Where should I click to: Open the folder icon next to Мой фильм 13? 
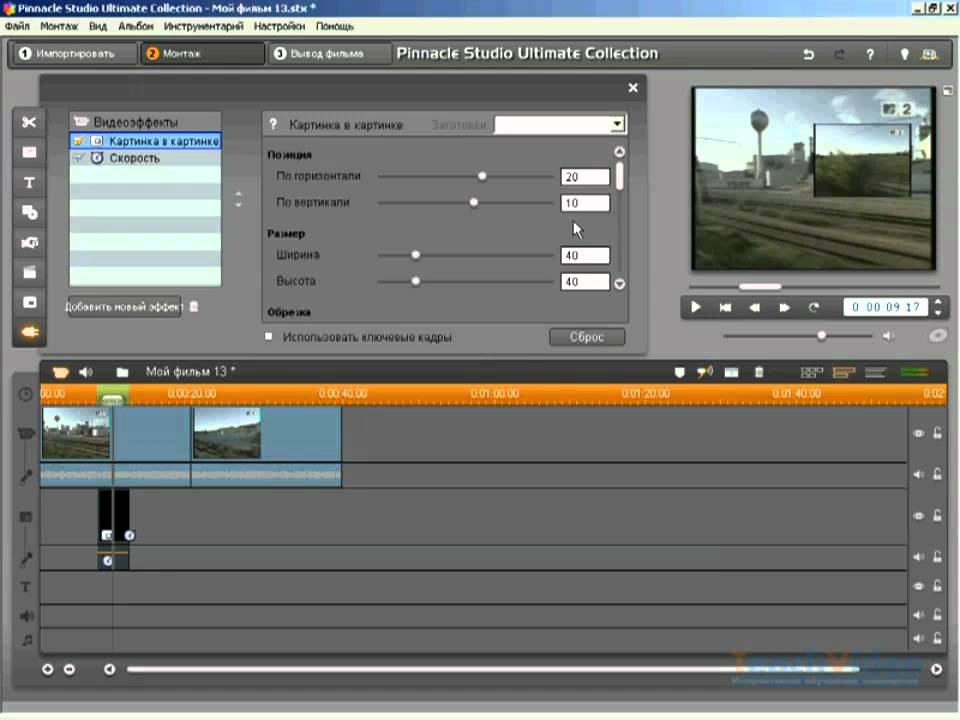122,372
